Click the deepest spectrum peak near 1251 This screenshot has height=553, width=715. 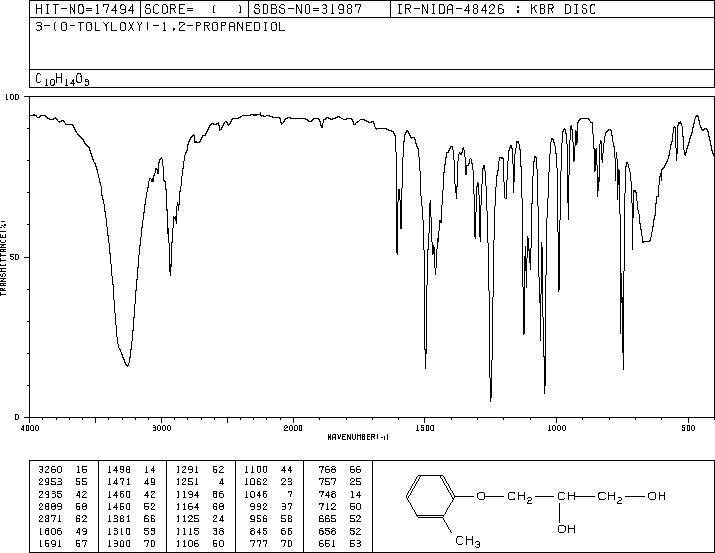[491, 400]
